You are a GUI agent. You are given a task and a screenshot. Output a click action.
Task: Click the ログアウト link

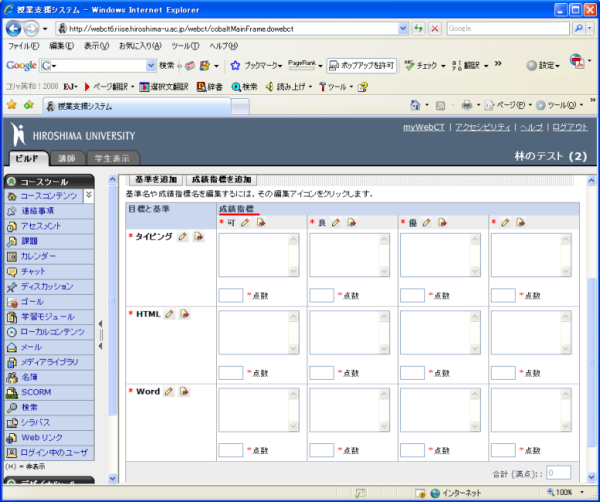[x=570, y=127]
